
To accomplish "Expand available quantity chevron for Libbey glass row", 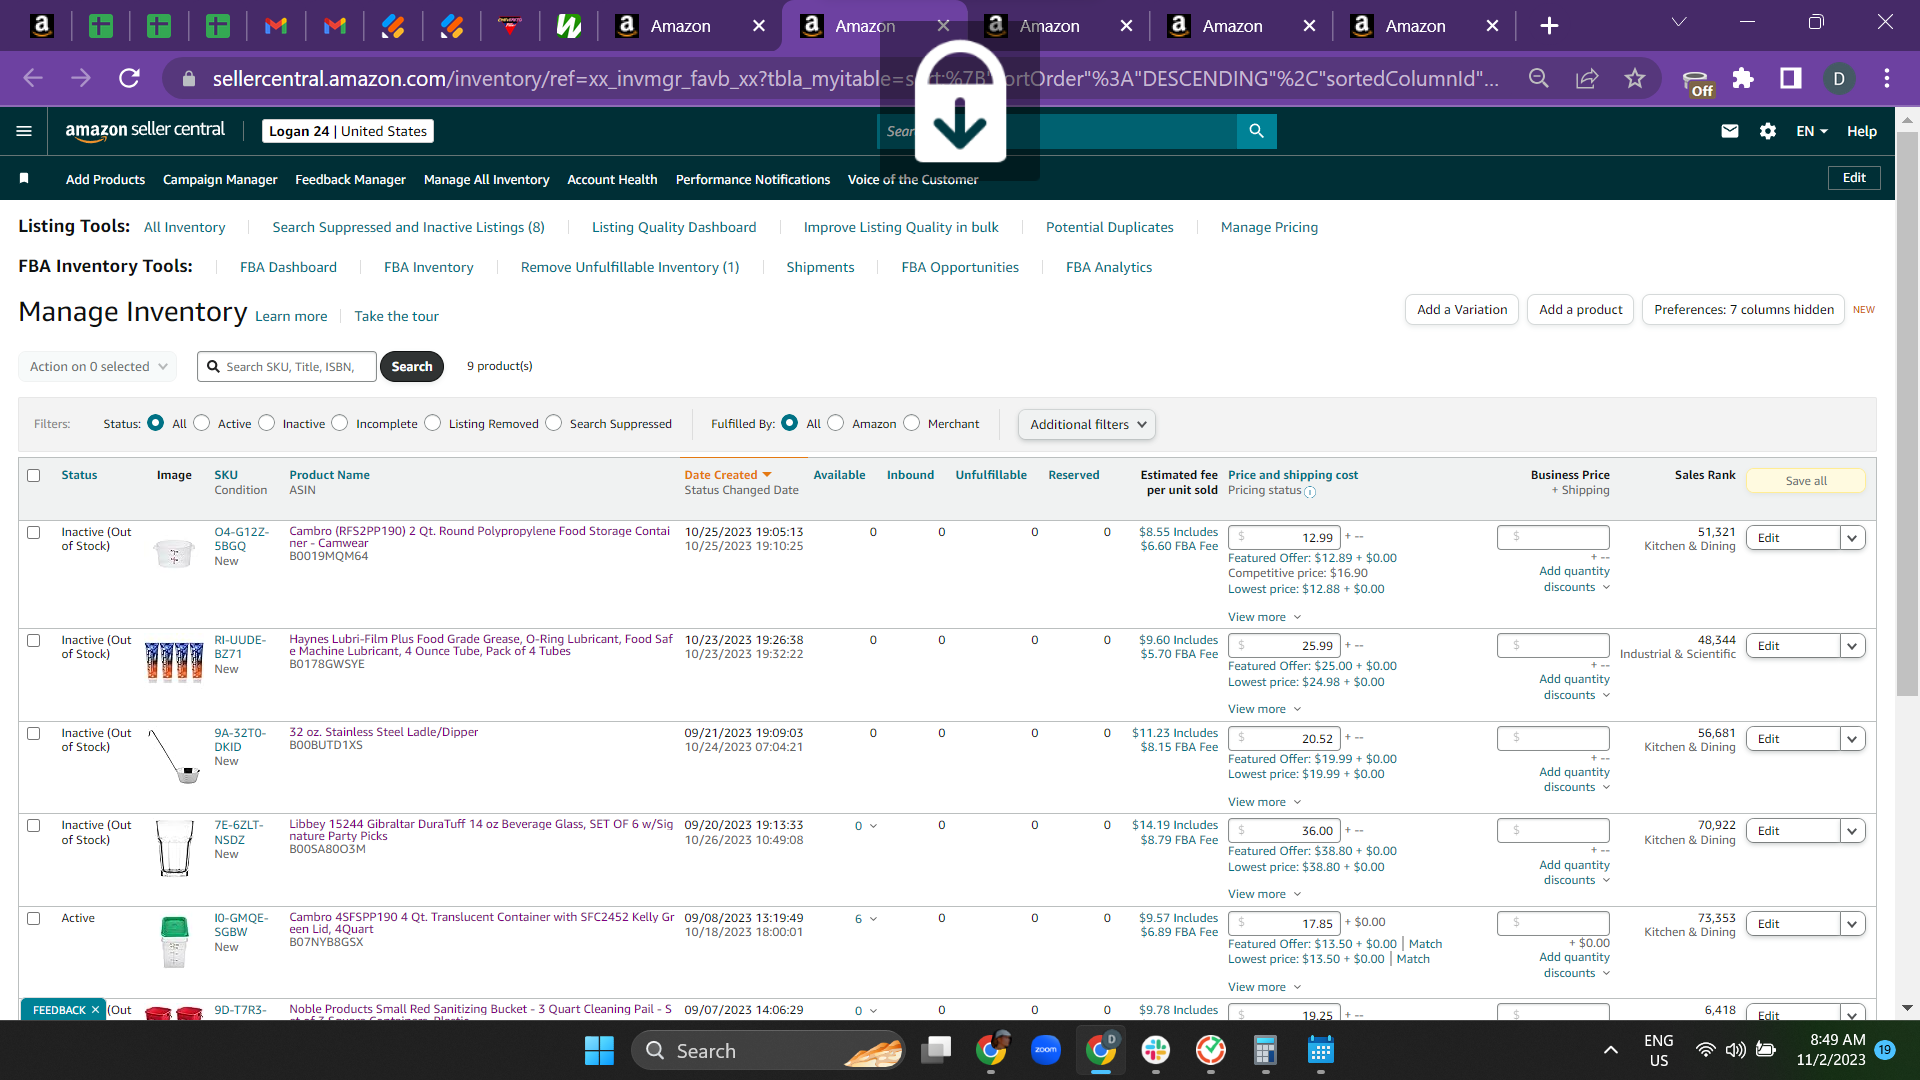I will click(x=873, y=826).
